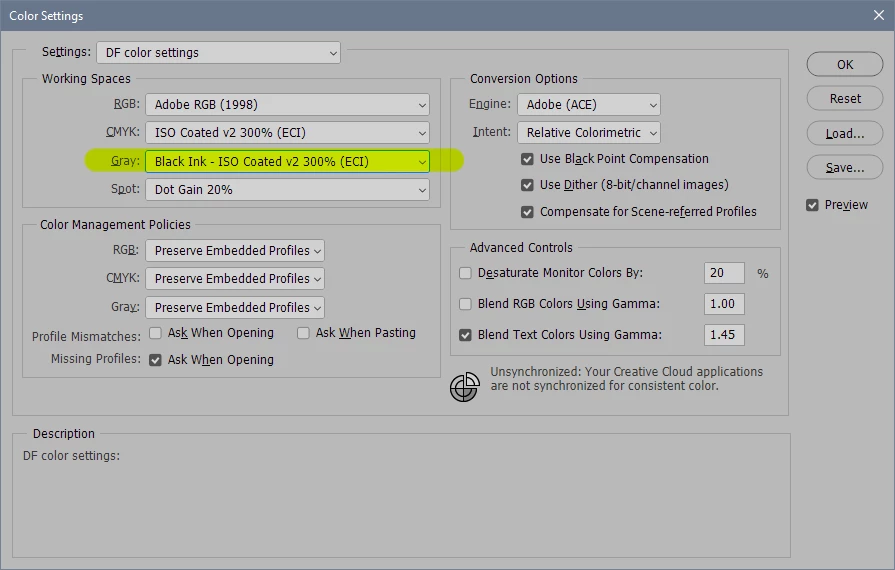Viewport: 895px width, 570px height.
Task: Toggle Compensate for Scene-referred Profiles
Action: click(527, 212)
